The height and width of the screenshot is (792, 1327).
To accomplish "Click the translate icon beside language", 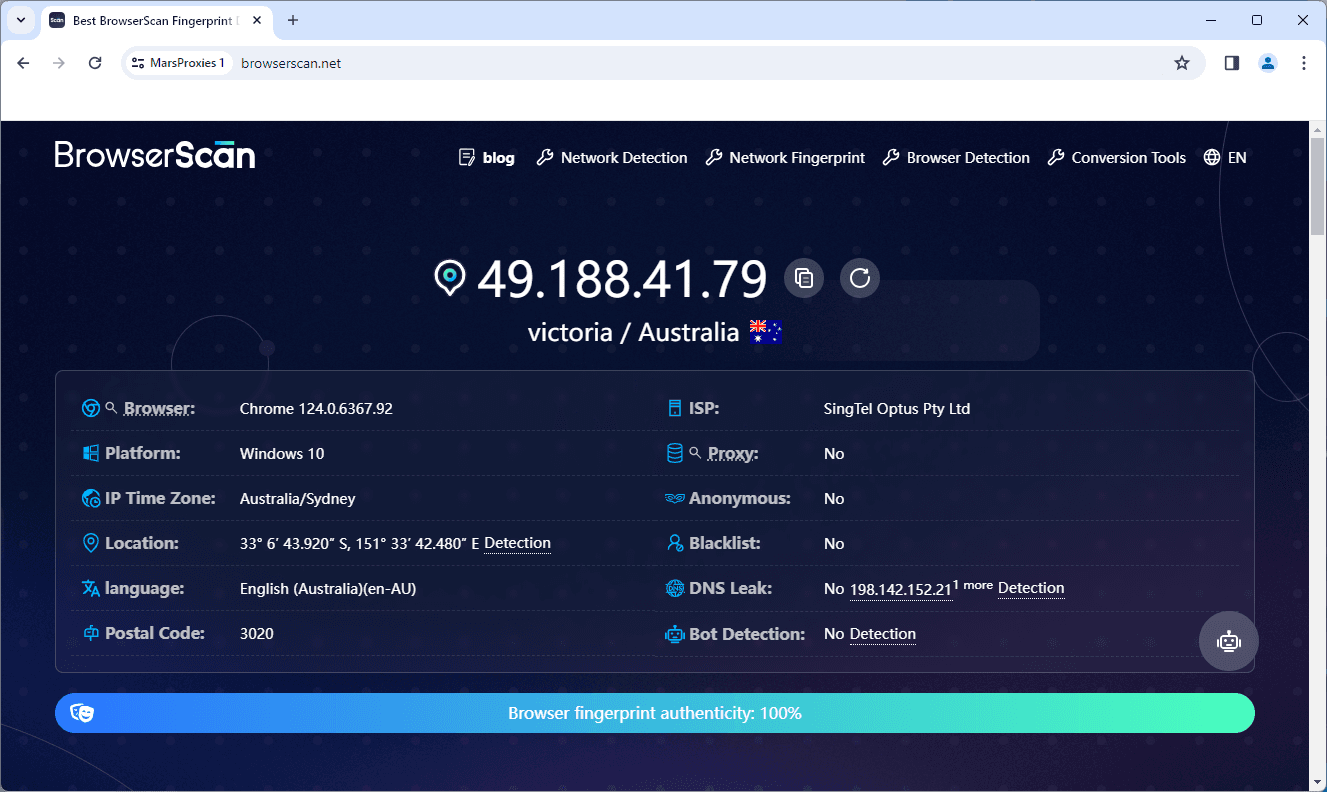I will (x=90, y=588).
